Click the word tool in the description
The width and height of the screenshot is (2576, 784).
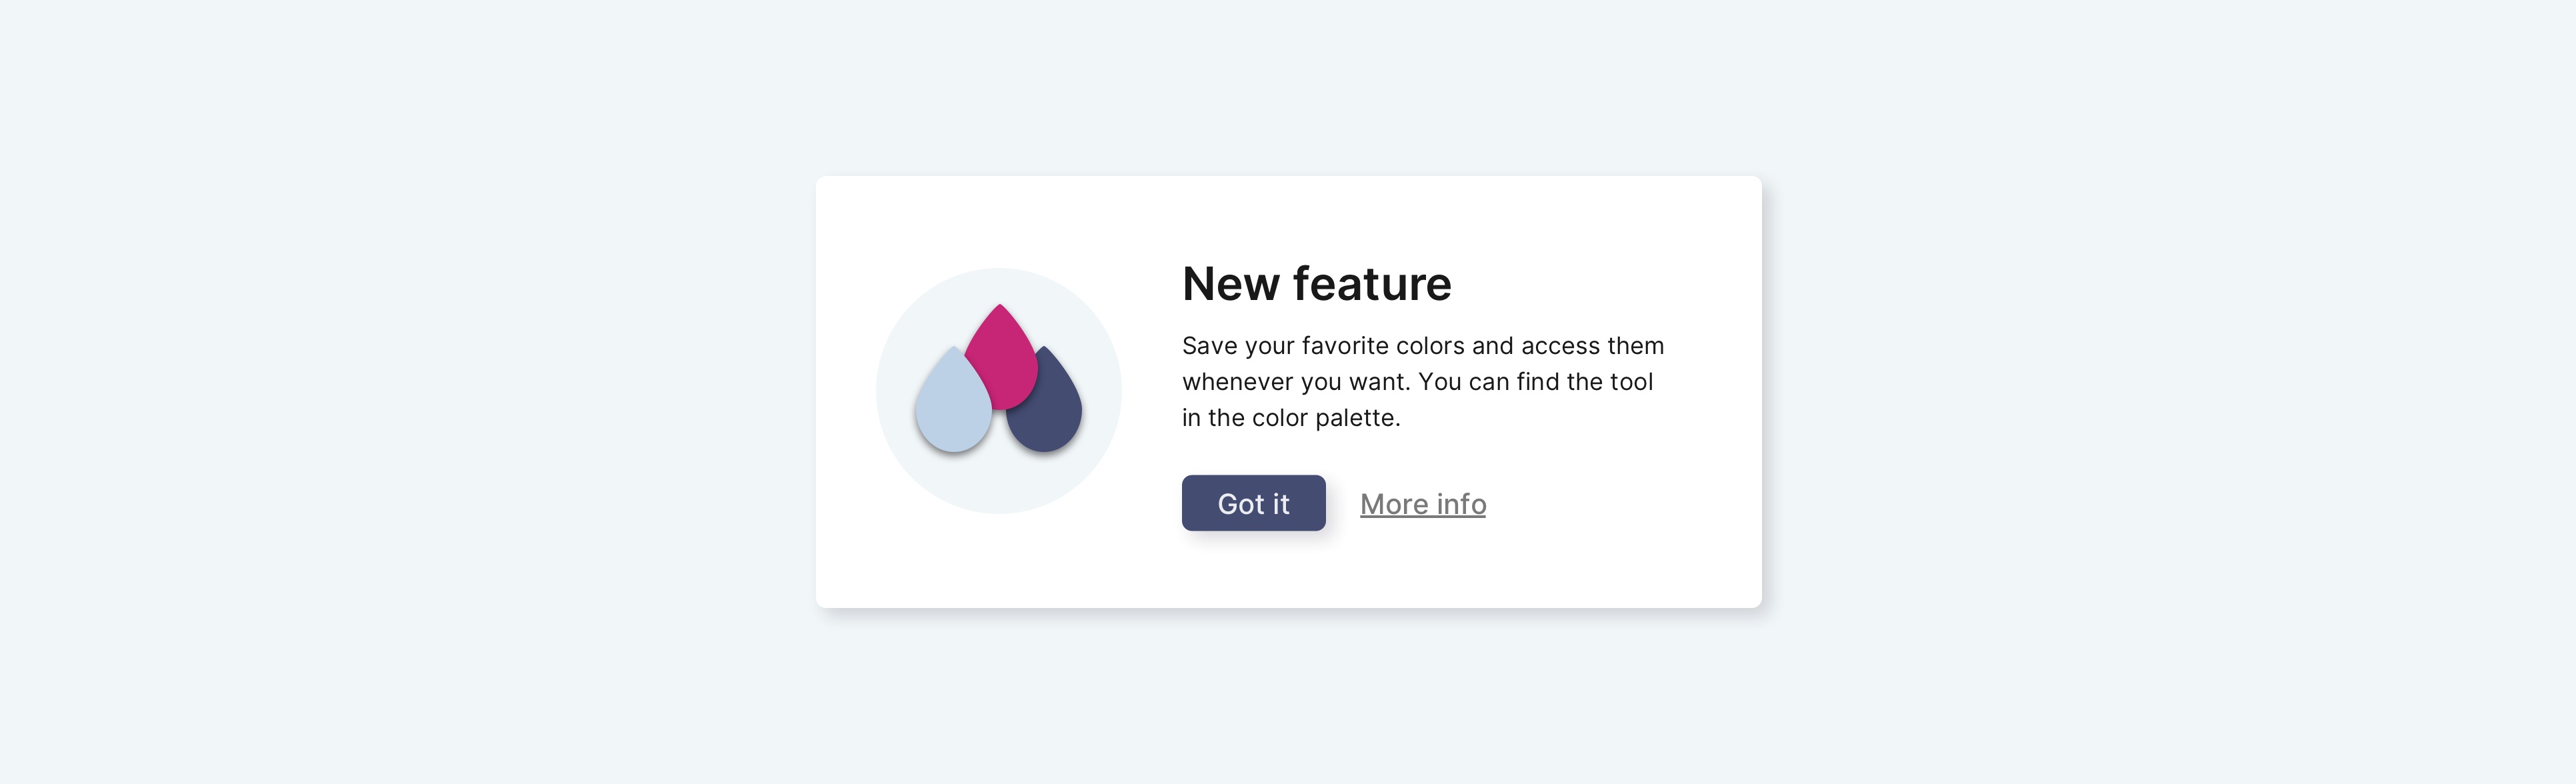1631,382
